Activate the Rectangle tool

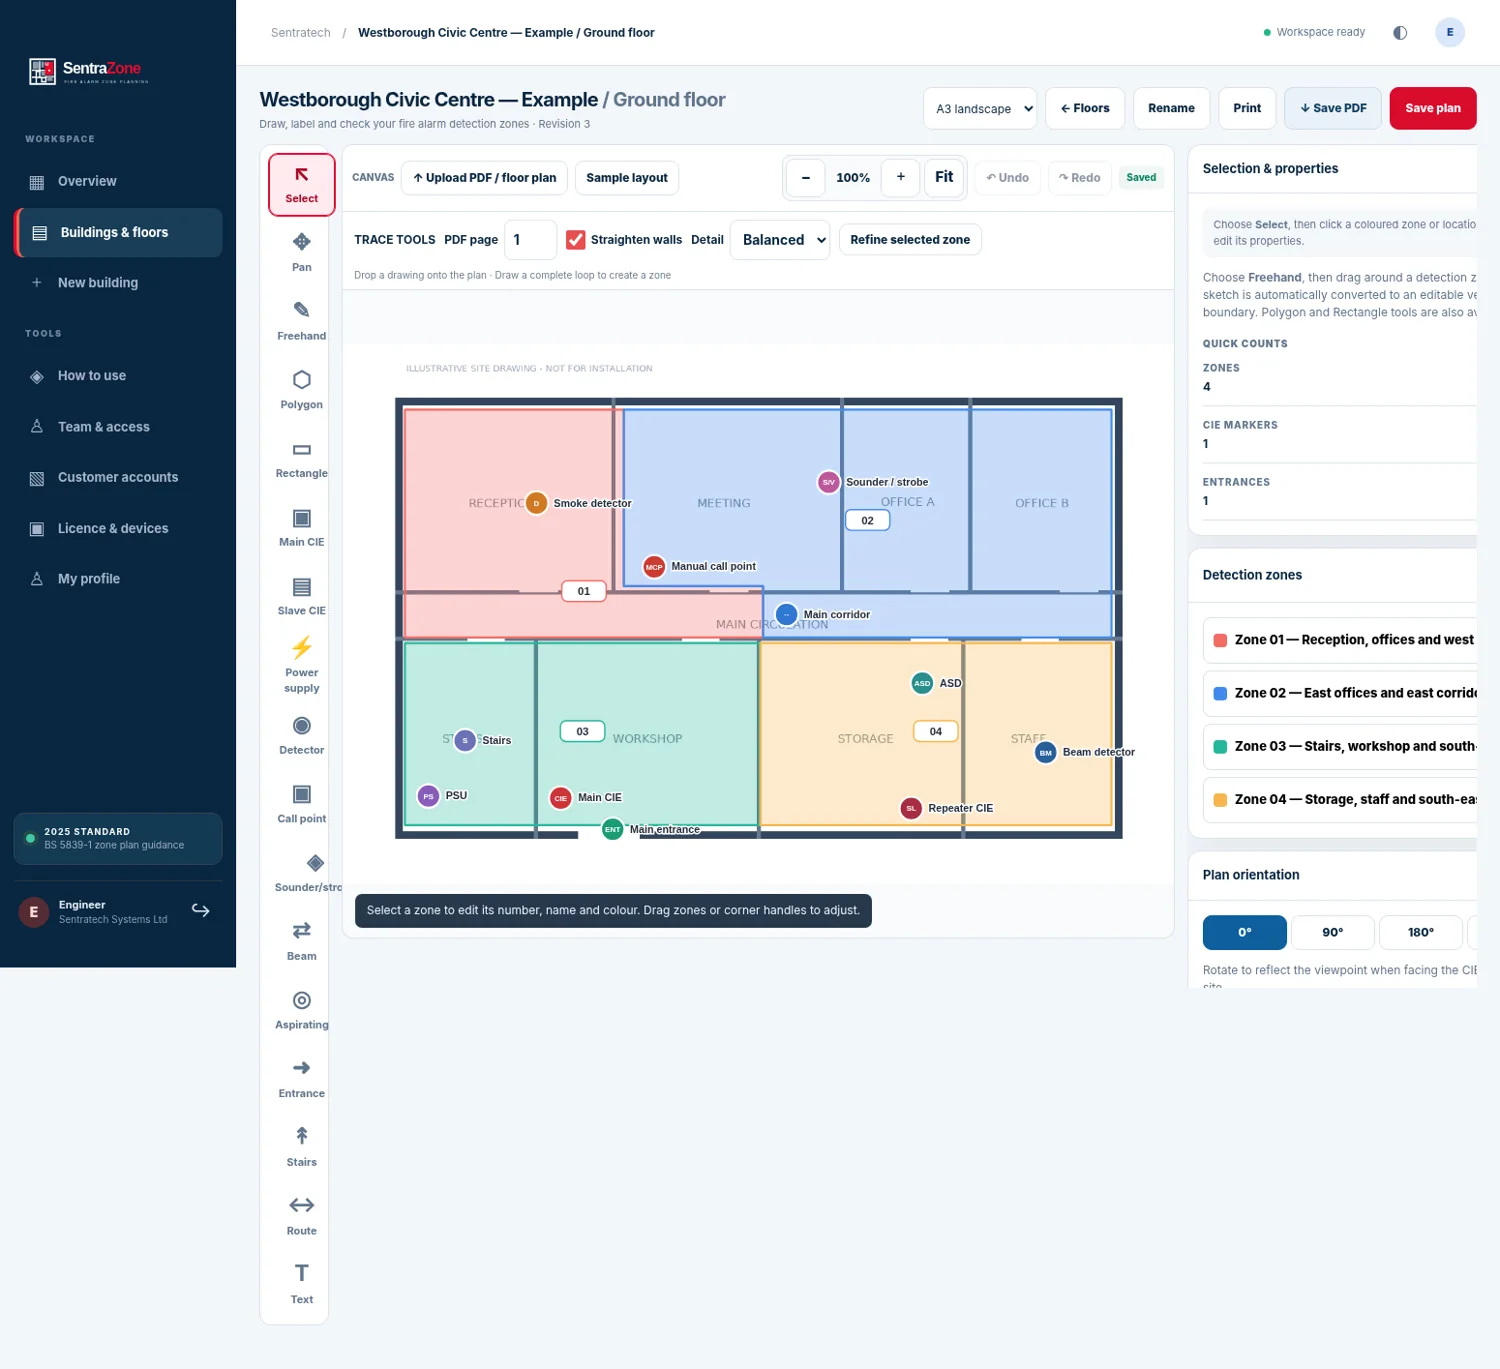(301, 459)
